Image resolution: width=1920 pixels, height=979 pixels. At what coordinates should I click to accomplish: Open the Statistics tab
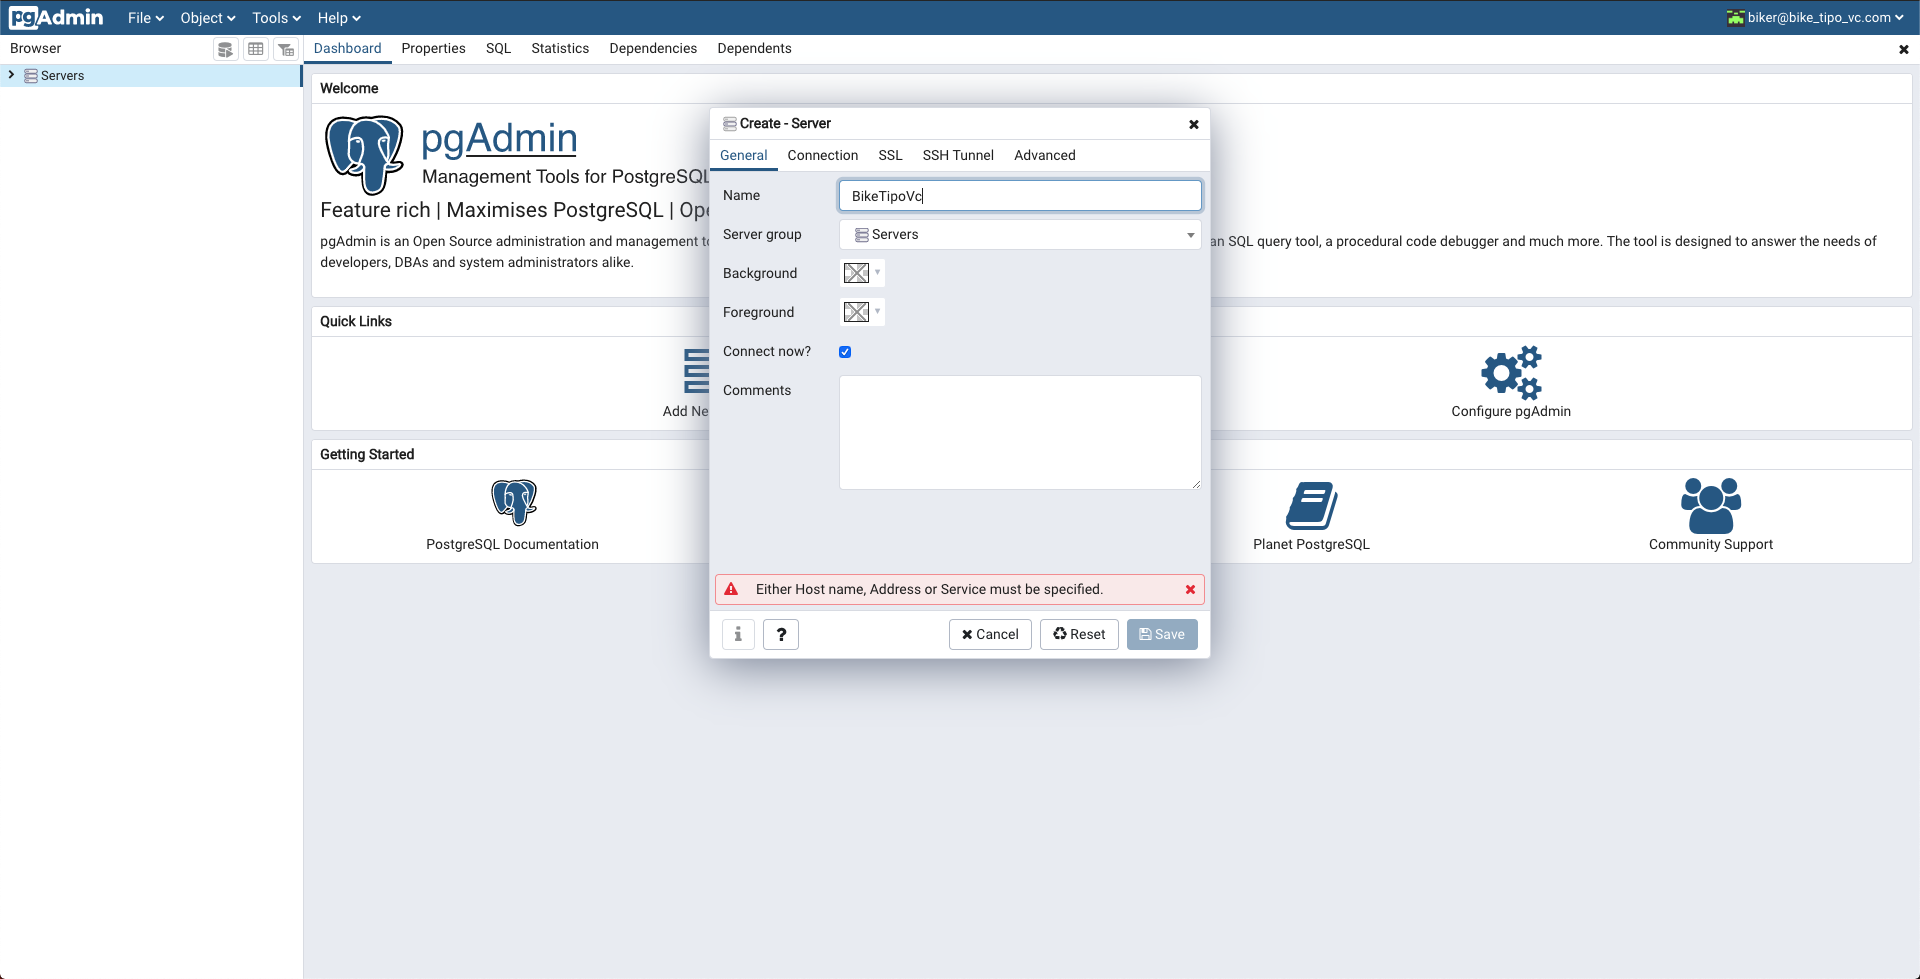point(560,48)
